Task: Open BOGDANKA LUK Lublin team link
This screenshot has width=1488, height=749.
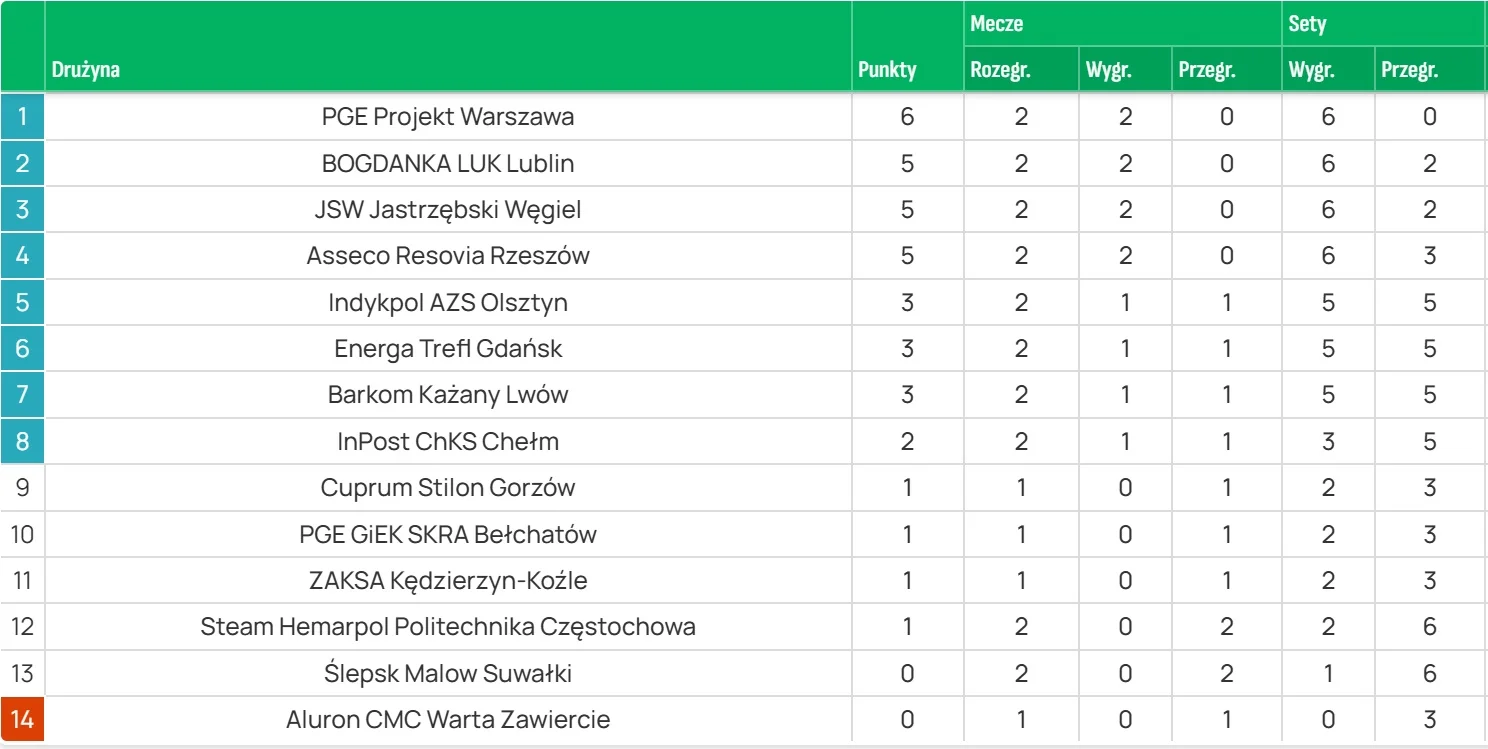Action: click(x=448, y=163)
